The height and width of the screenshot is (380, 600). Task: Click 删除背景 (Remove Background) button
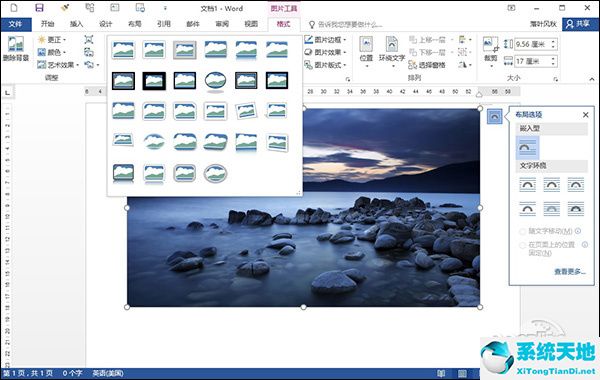tap(16, 49)
